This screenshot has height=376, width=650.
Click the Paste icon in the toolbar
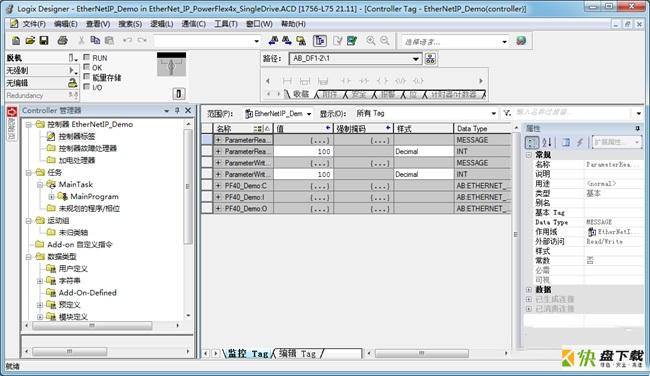coord(109,41)
